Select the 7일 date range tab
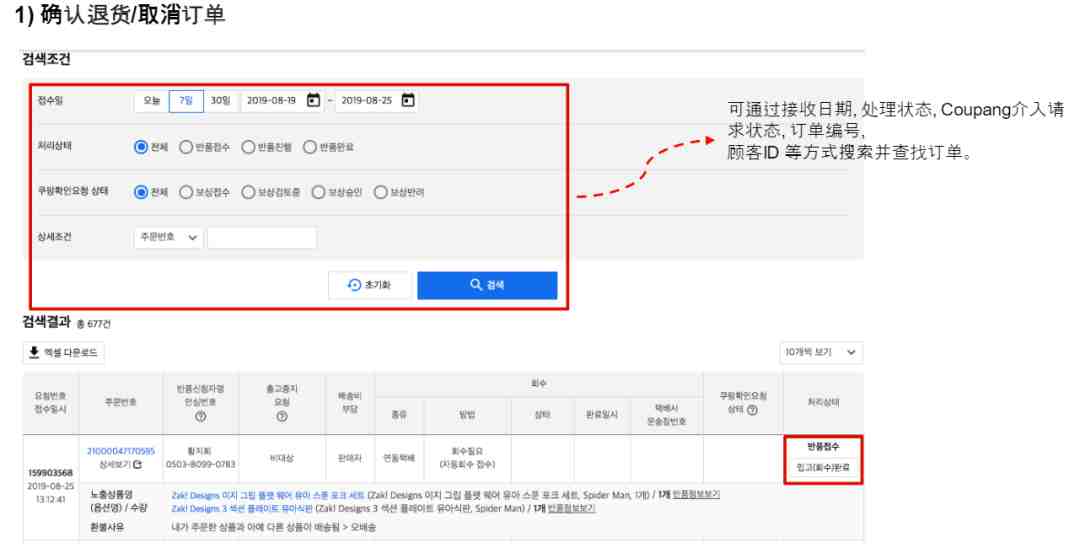Image resolution: width=1080 pixels, height=548 pixels. (186, 101)
